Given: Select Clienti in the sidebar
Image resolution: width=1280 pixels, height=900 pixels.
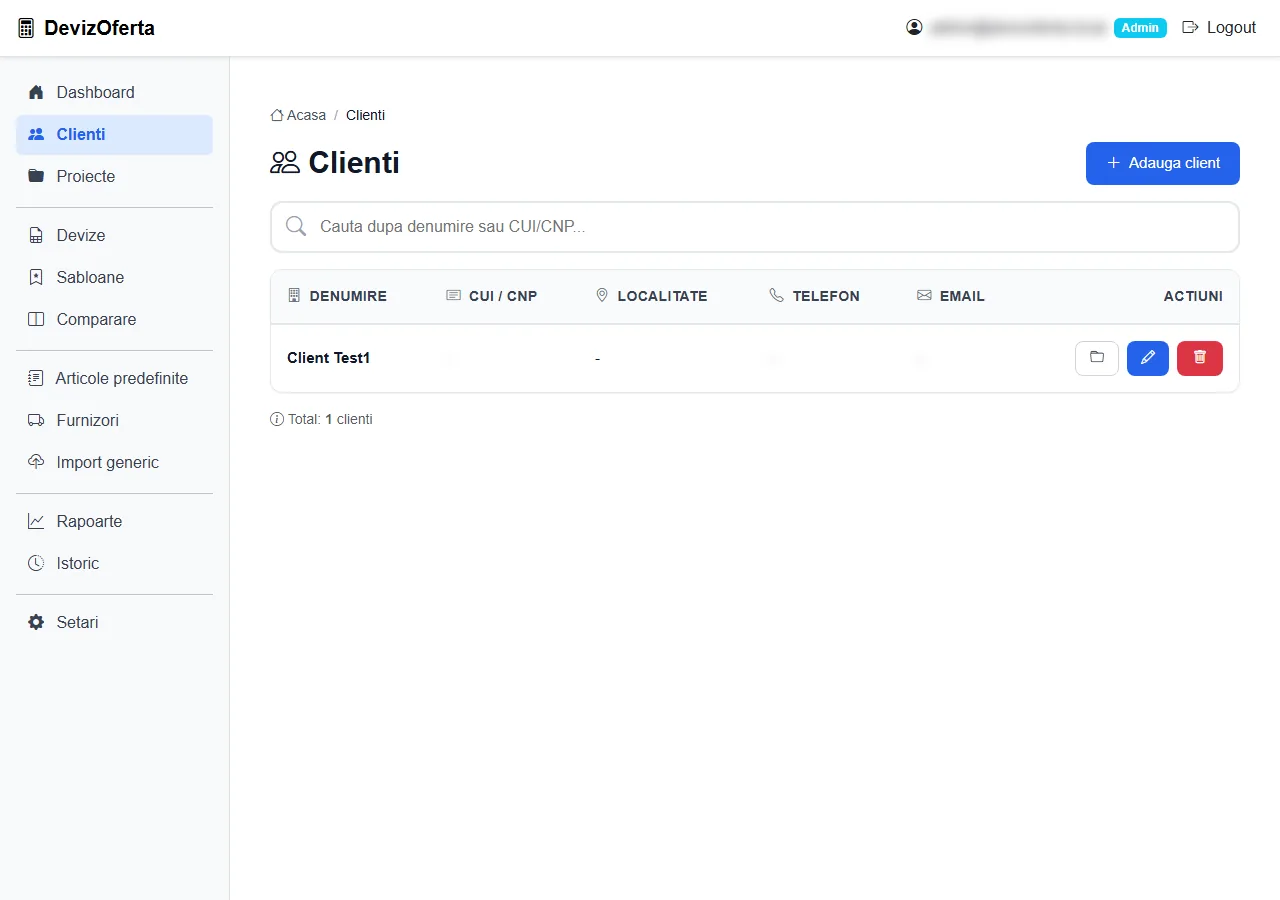Looking at the screenshot, I should [114, 134].
